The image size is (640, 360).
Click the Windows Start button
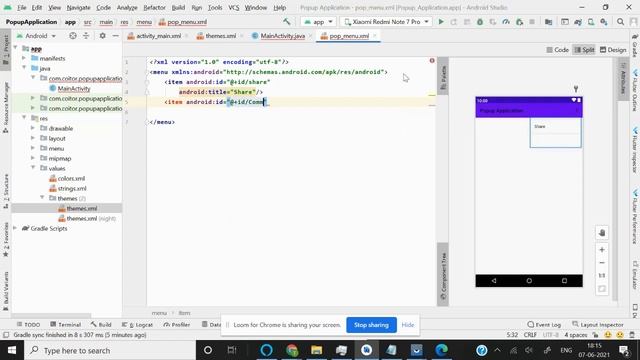(12, 350)
